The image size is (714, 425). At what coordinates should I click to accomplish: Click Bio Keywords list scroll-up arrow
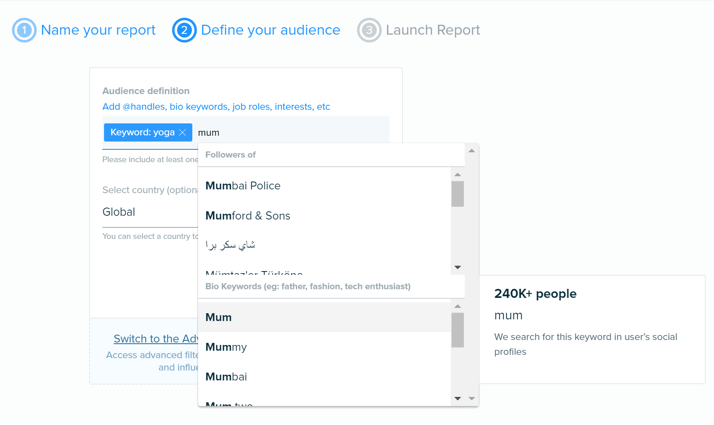pos(458,306)
